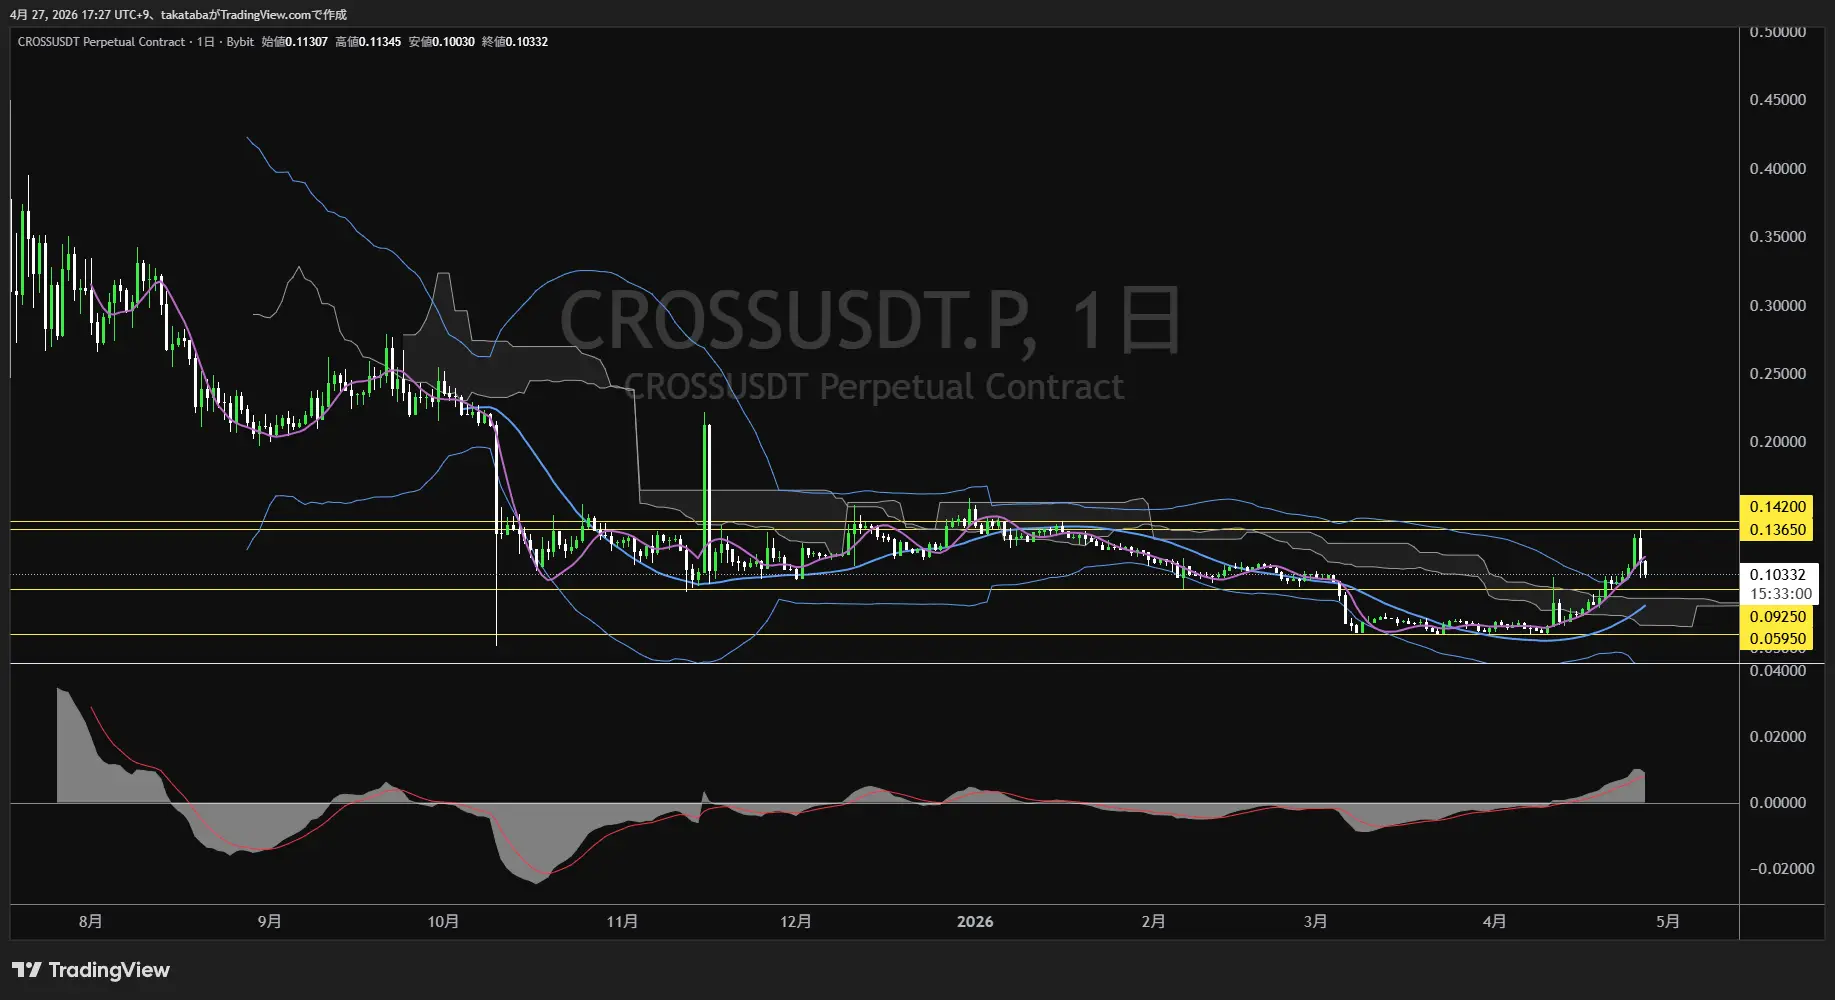The height and width of the screenshot is (1000, 1835).
Task: Select 10月 on the time axis
Action: [443, 921]
